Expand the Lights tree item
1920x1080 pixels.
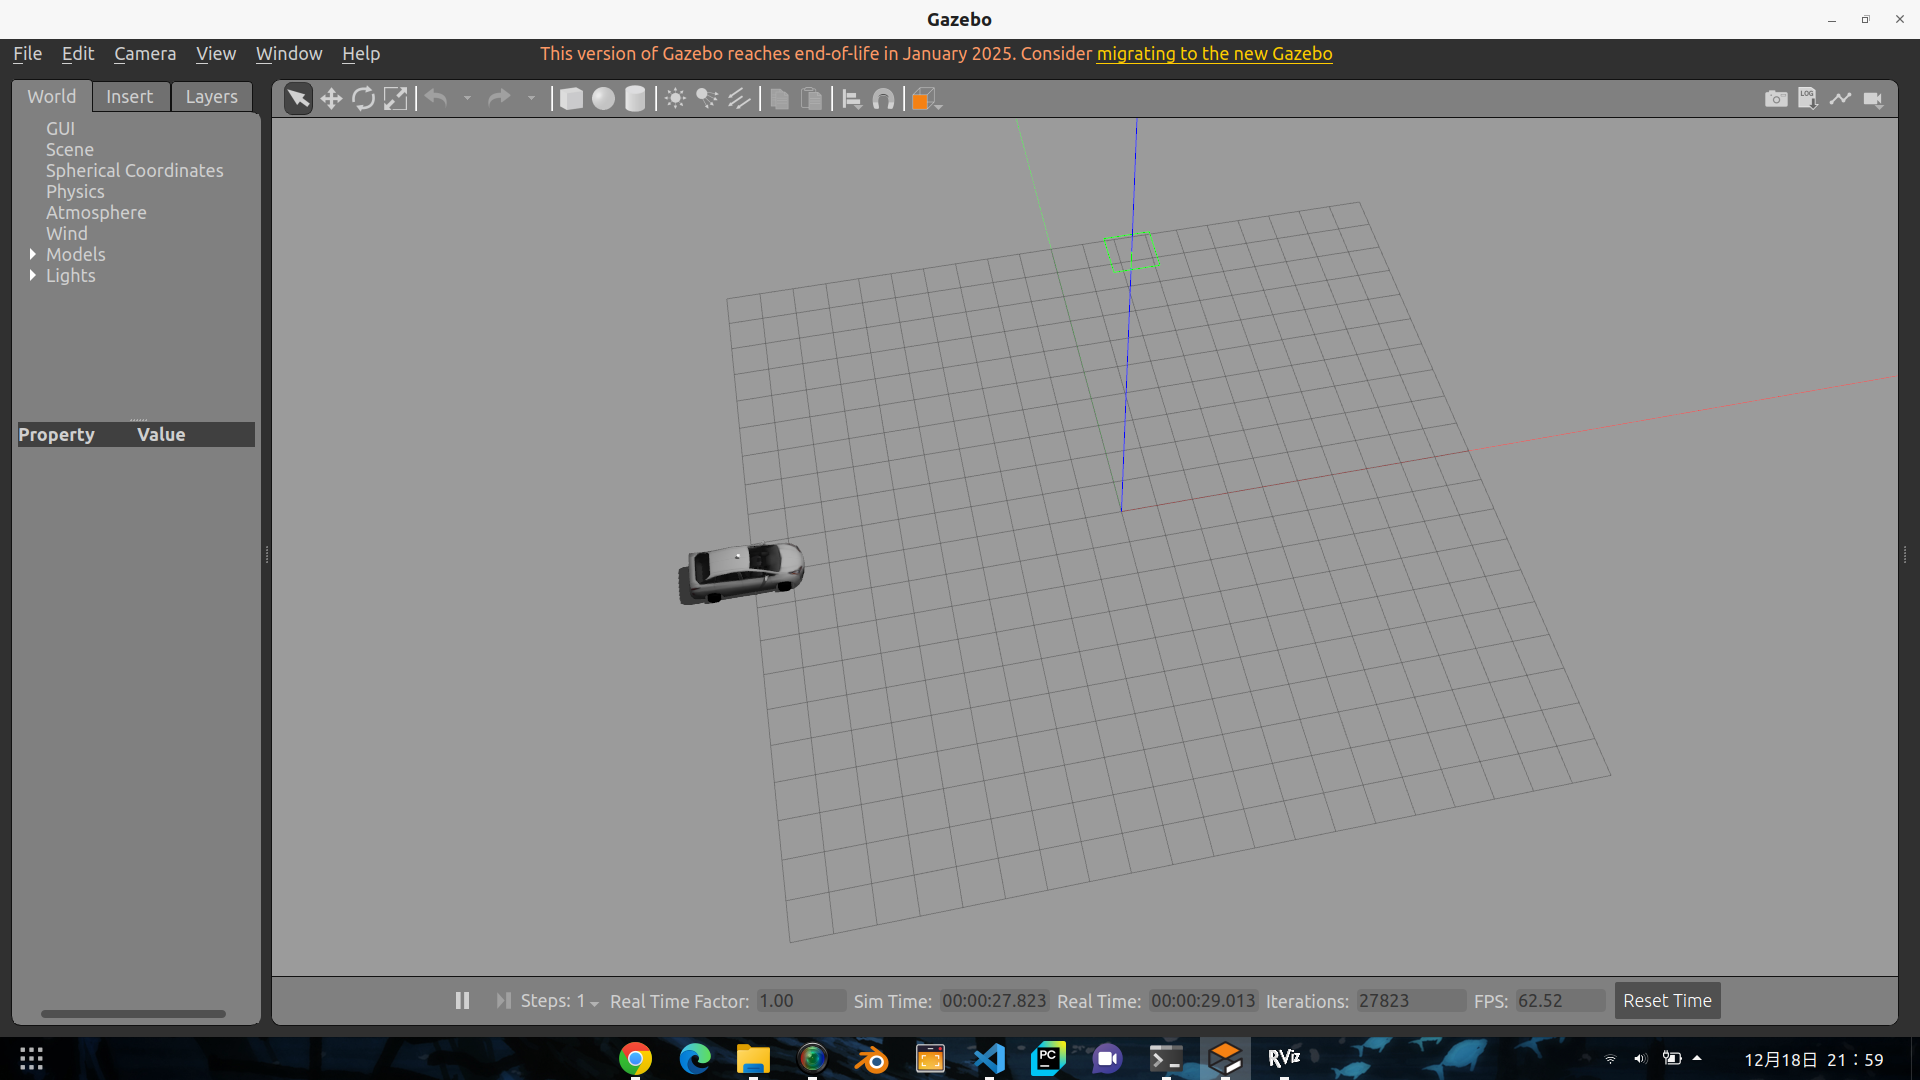33,275
